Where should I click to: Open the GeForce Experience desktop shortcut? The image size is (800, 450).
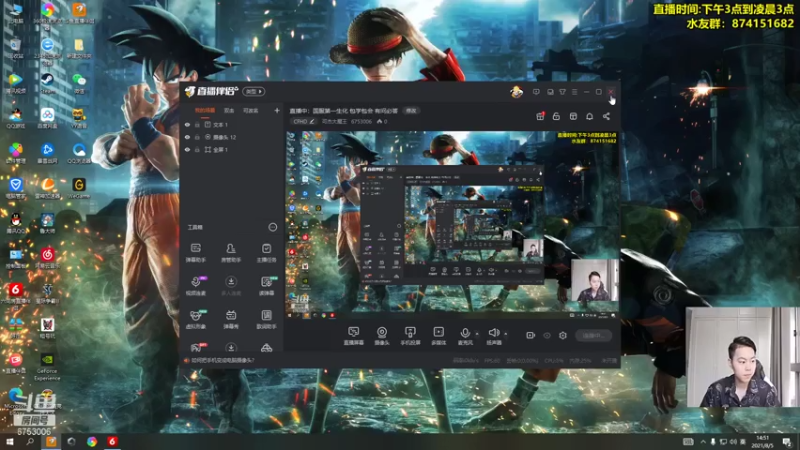(x=47, y=367)
